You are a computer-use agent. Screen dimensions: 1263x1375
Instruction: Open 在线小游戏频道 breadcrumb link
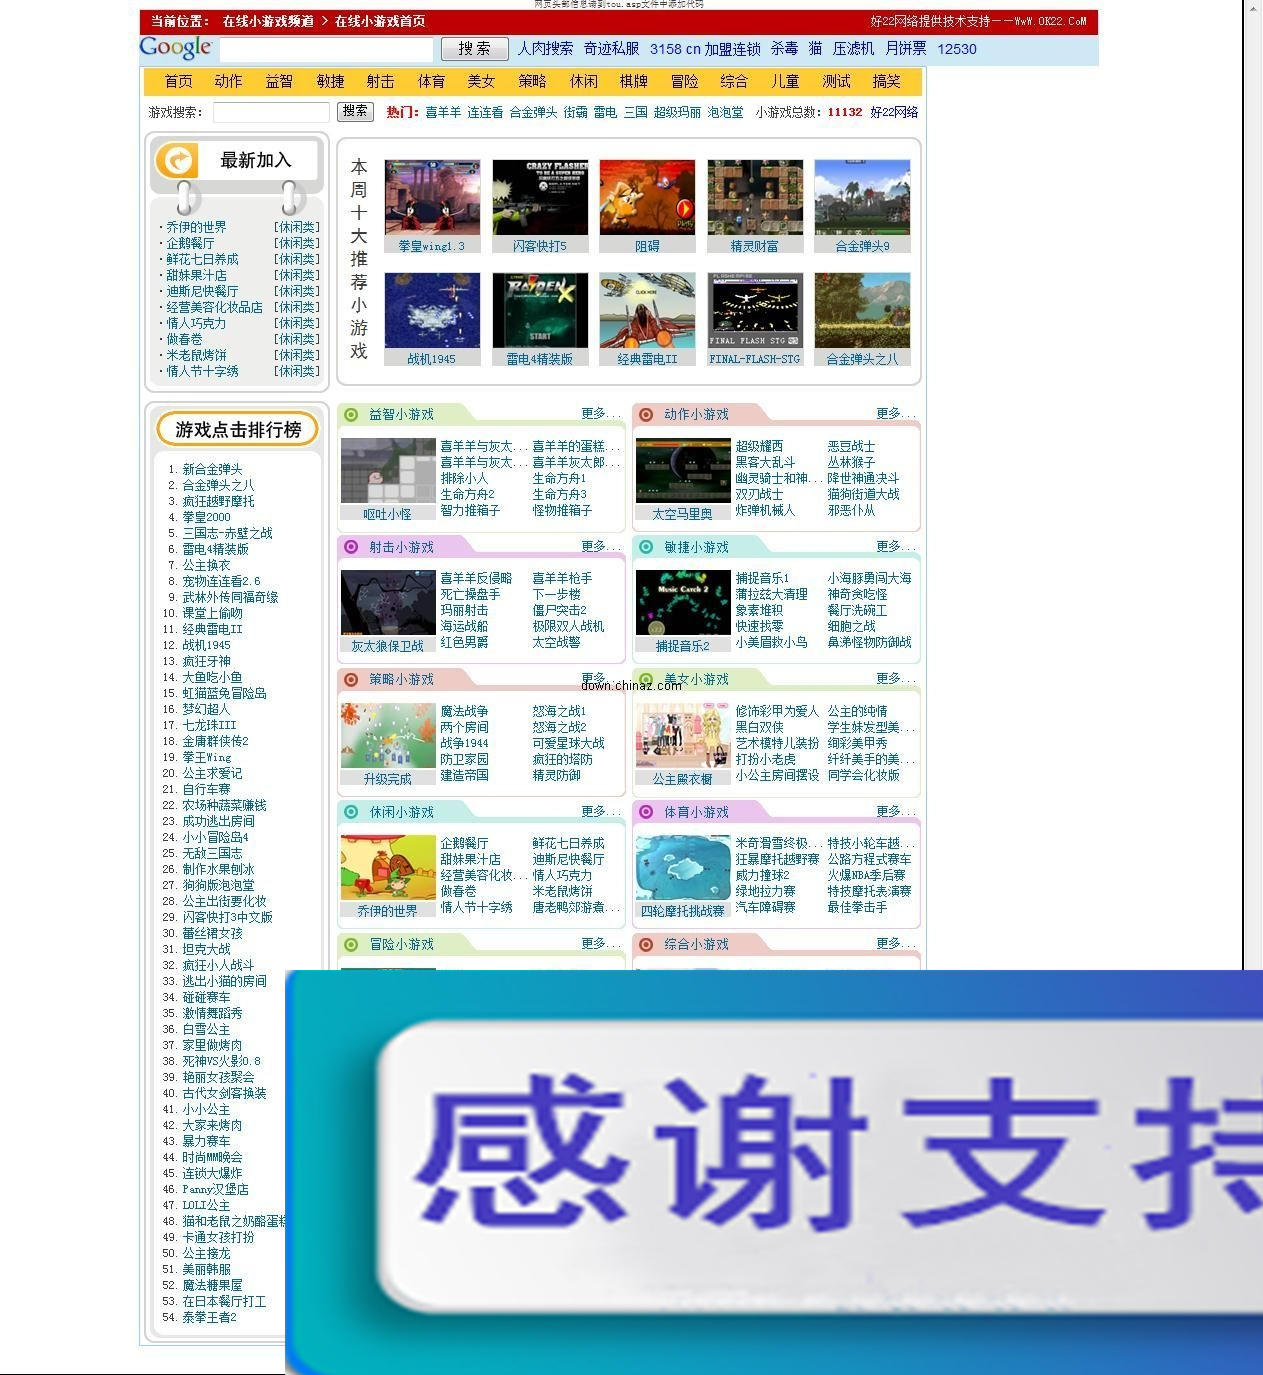268,21
